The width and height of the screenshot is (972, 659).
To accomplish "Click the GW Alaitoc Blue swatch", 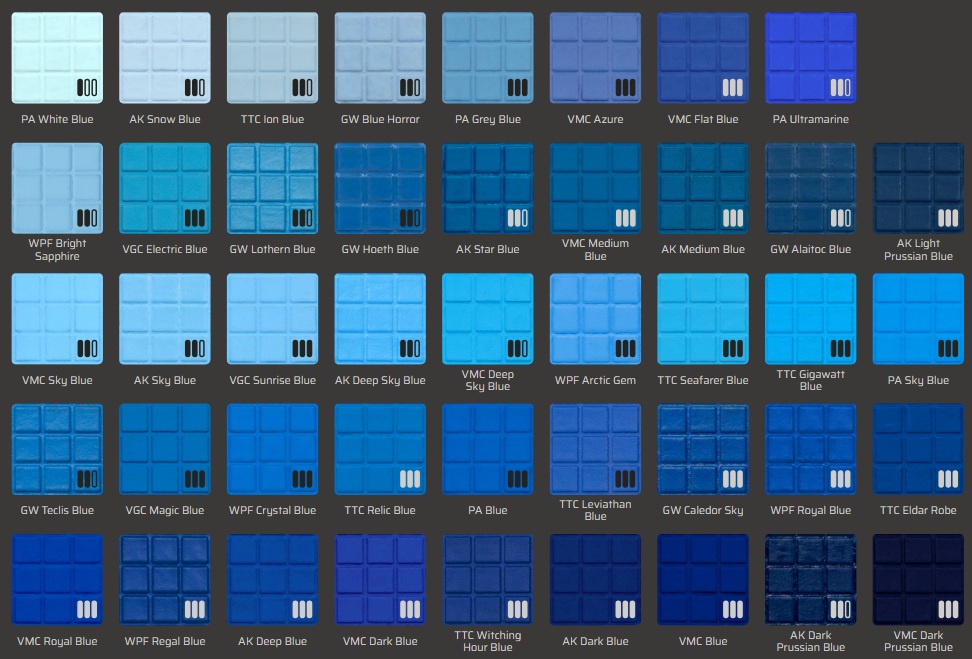I will [x=811, y=188].
